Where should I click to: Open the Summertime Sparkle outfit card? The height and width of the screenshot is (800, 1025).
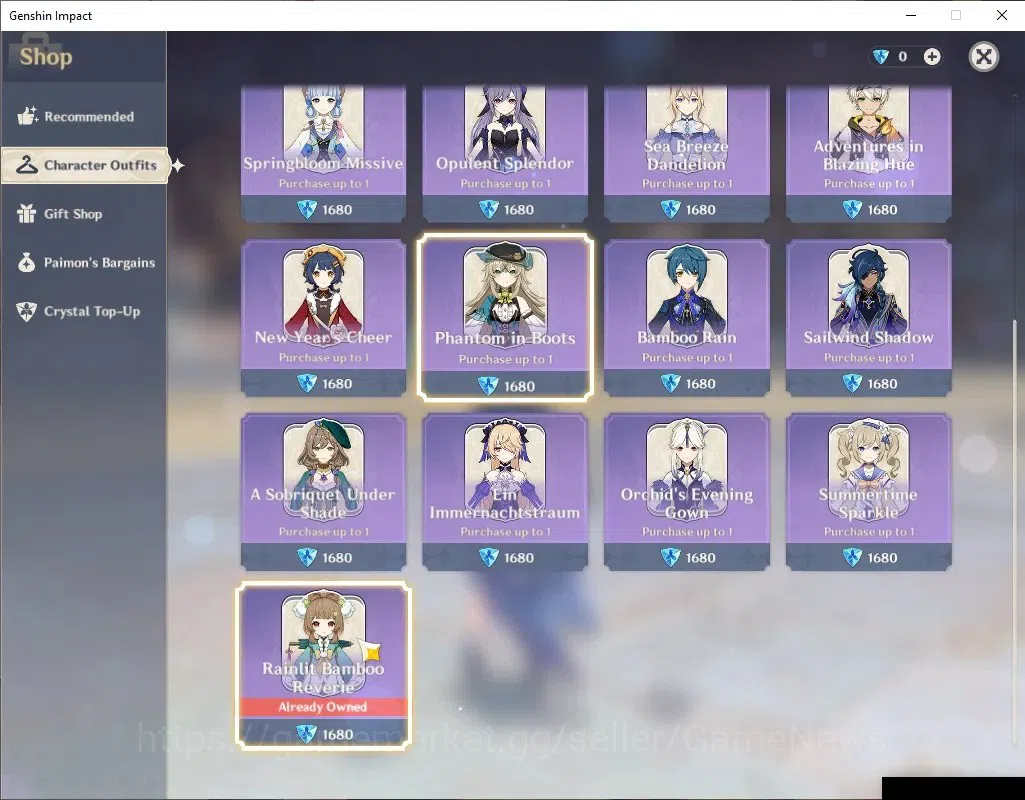(x=868, y=492)
